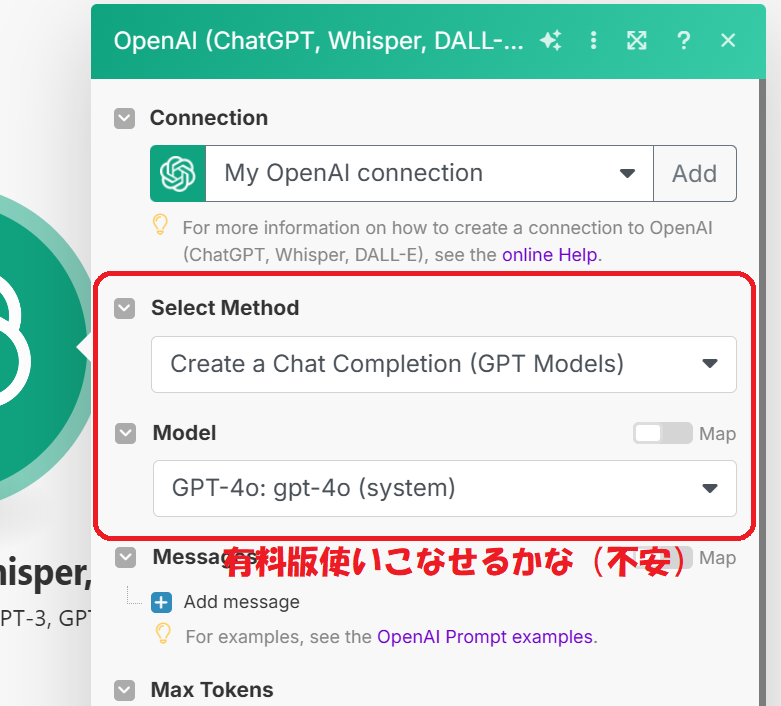Open the My OpenAI connection dropdown
This screenshot has width=781, height=706.
(429, 173)
